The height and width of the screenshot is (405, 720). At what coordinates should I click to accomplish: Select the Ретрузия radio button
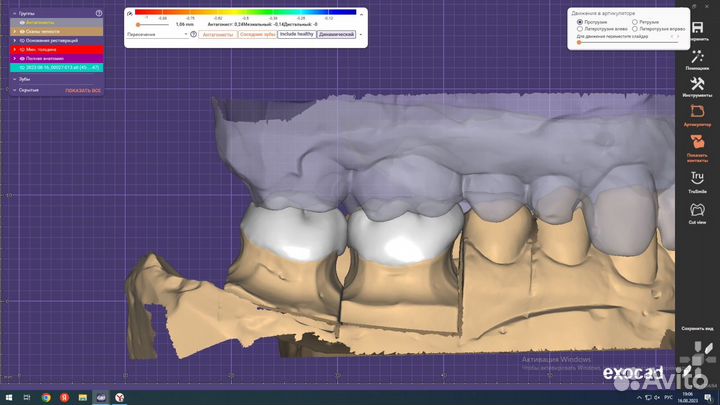[635, 21]
